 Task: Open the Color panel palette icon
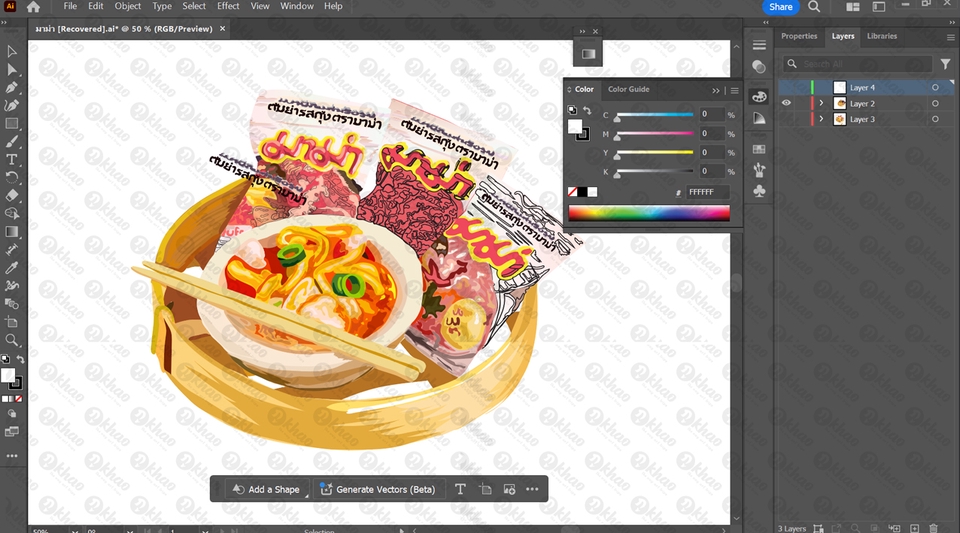[759, 97]
